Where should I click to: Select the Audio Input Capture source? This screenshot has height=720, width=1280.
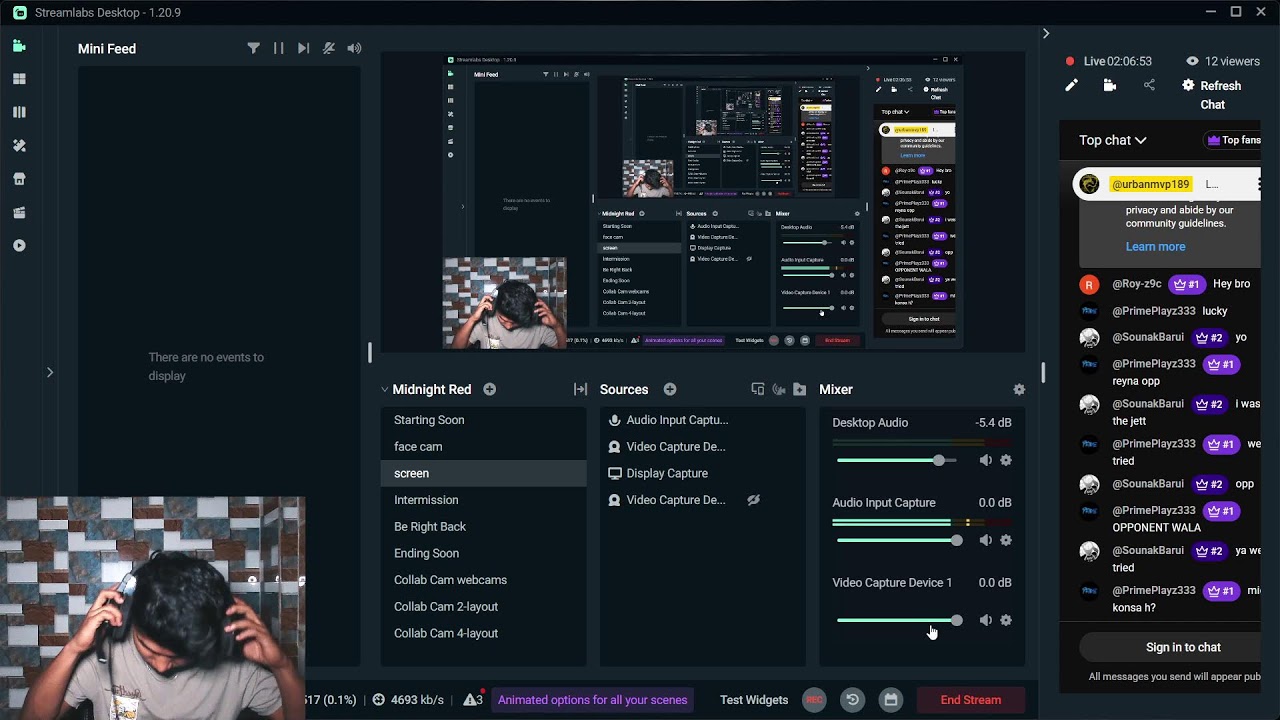point(702,420)
